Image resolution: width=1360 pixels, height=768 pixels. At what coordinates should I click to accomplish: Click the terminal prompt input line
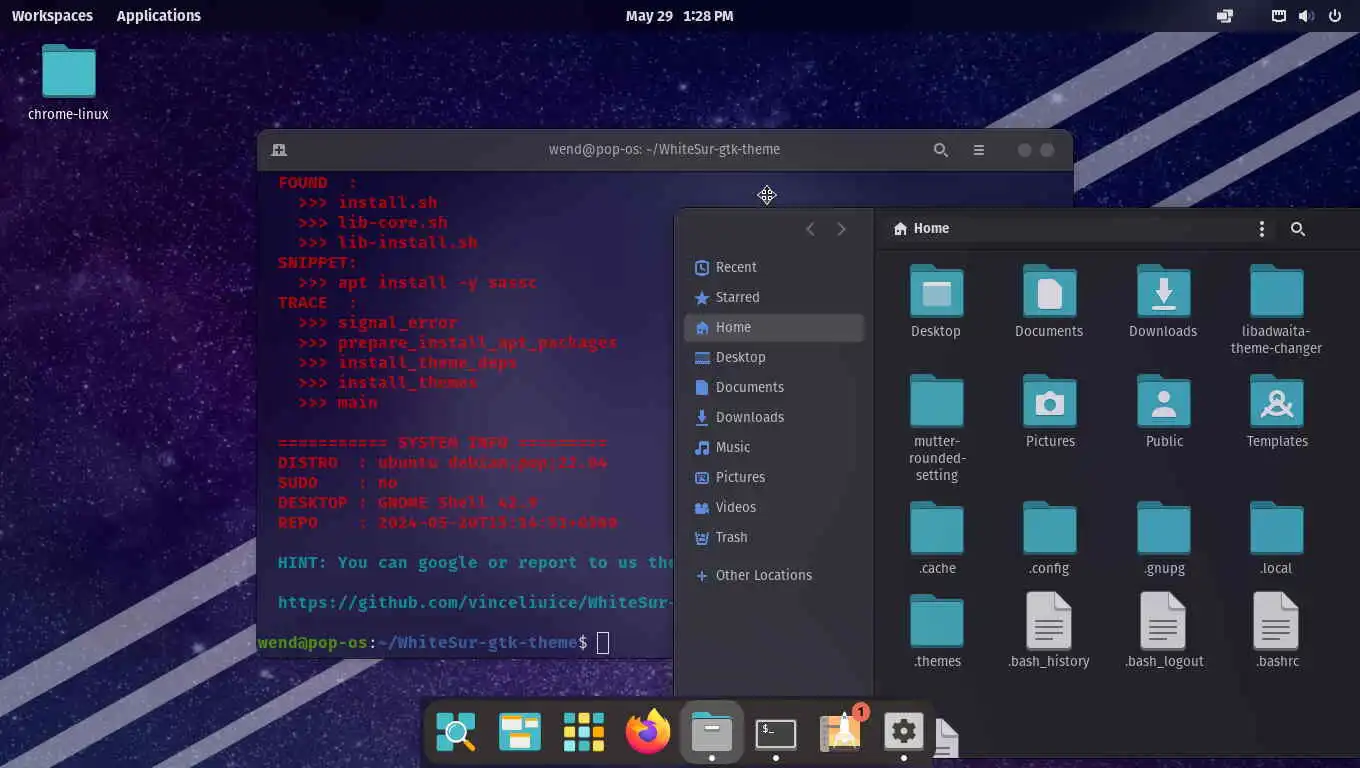point(465,642)
